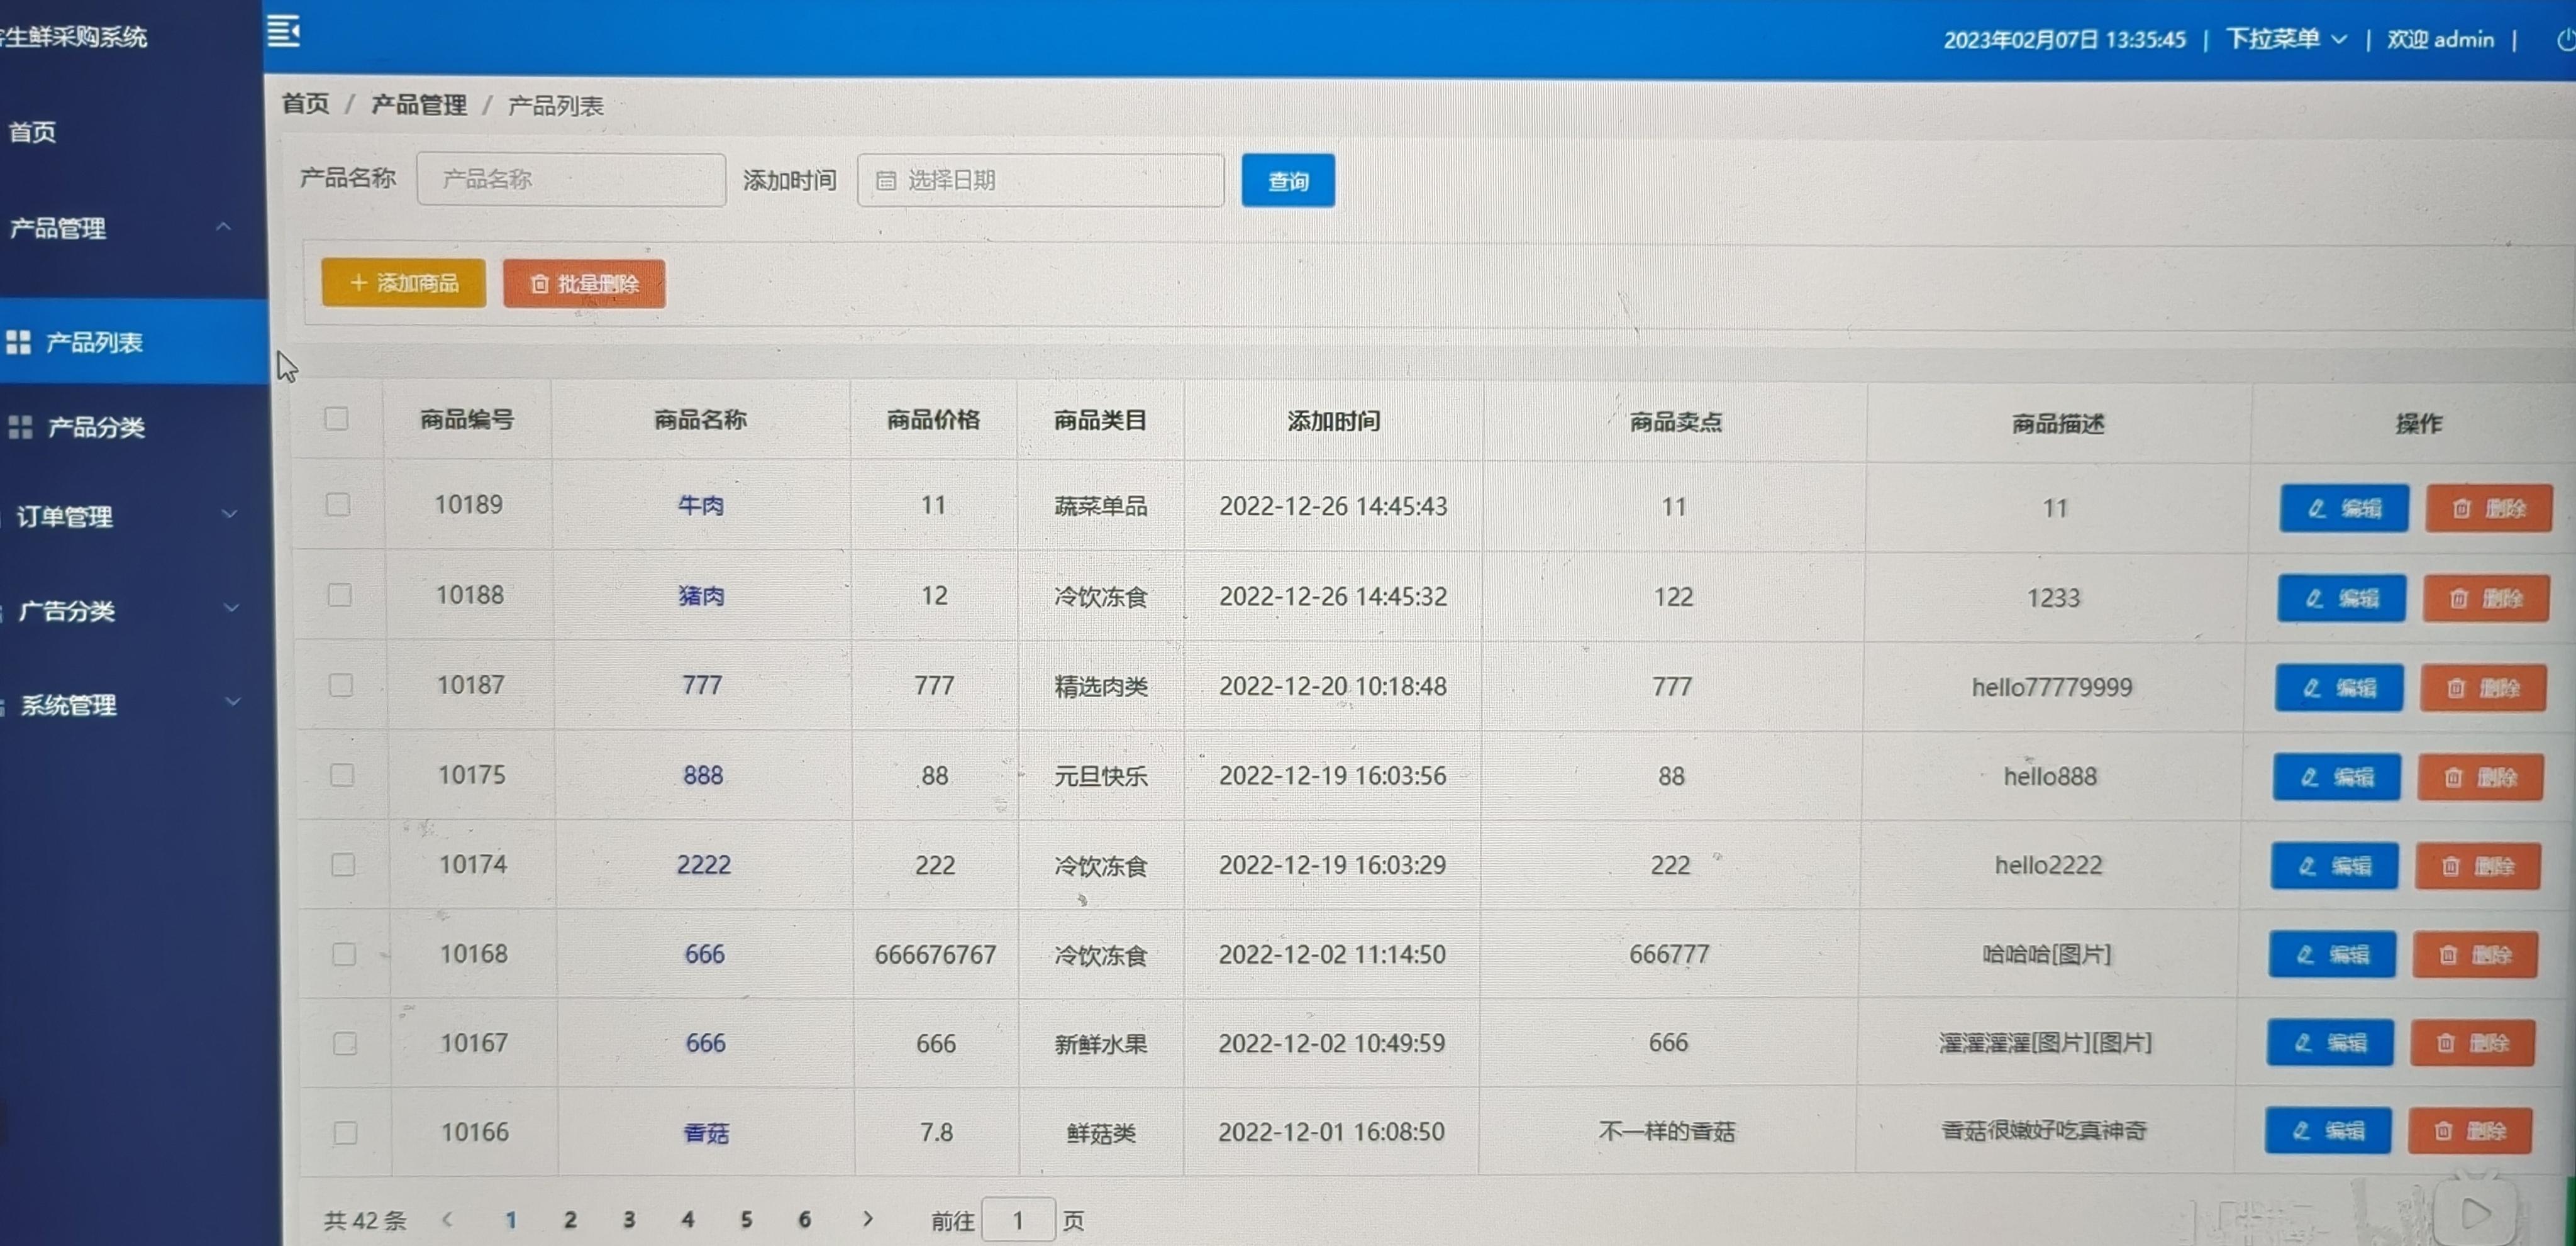Go to page 4 in pagination

(688, 1219)
